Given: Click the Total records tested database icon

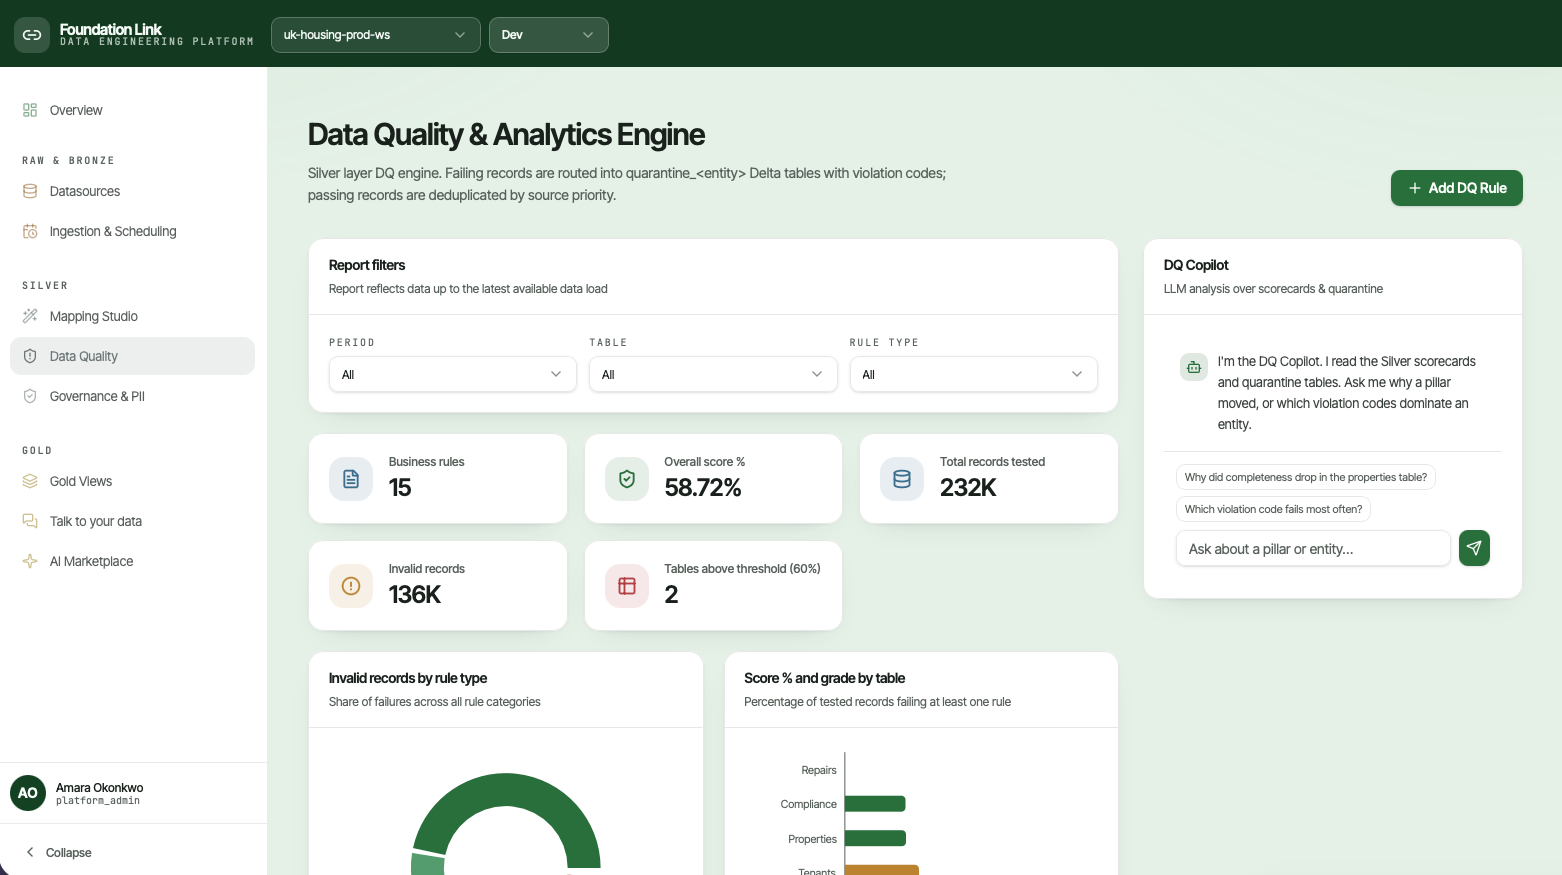Looking at the screenshot, I should (x=902, y=479).
